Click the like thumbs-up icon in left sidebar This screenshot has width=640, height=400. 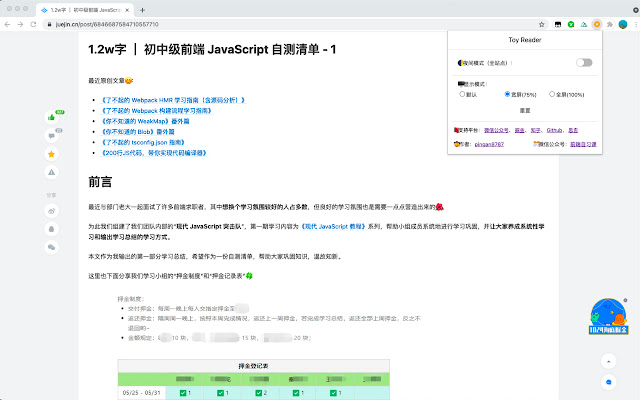tap(51, 117)
